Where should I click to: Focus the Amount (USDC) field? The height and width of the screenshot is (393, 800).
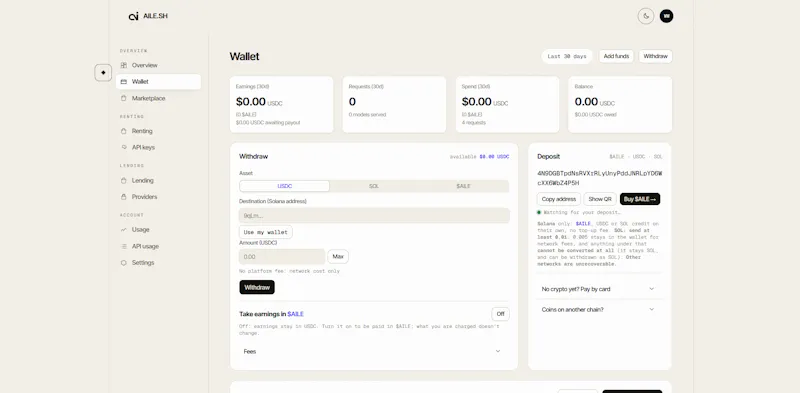(282, 257)
